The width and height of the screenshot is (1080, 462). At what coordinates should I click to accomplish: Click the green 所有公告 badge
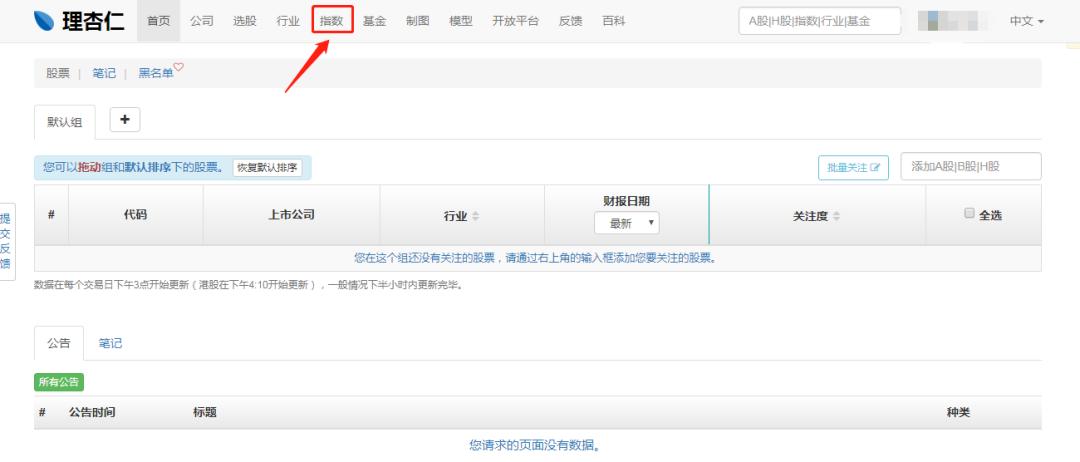pyautogui.click(x=59, y=382)
